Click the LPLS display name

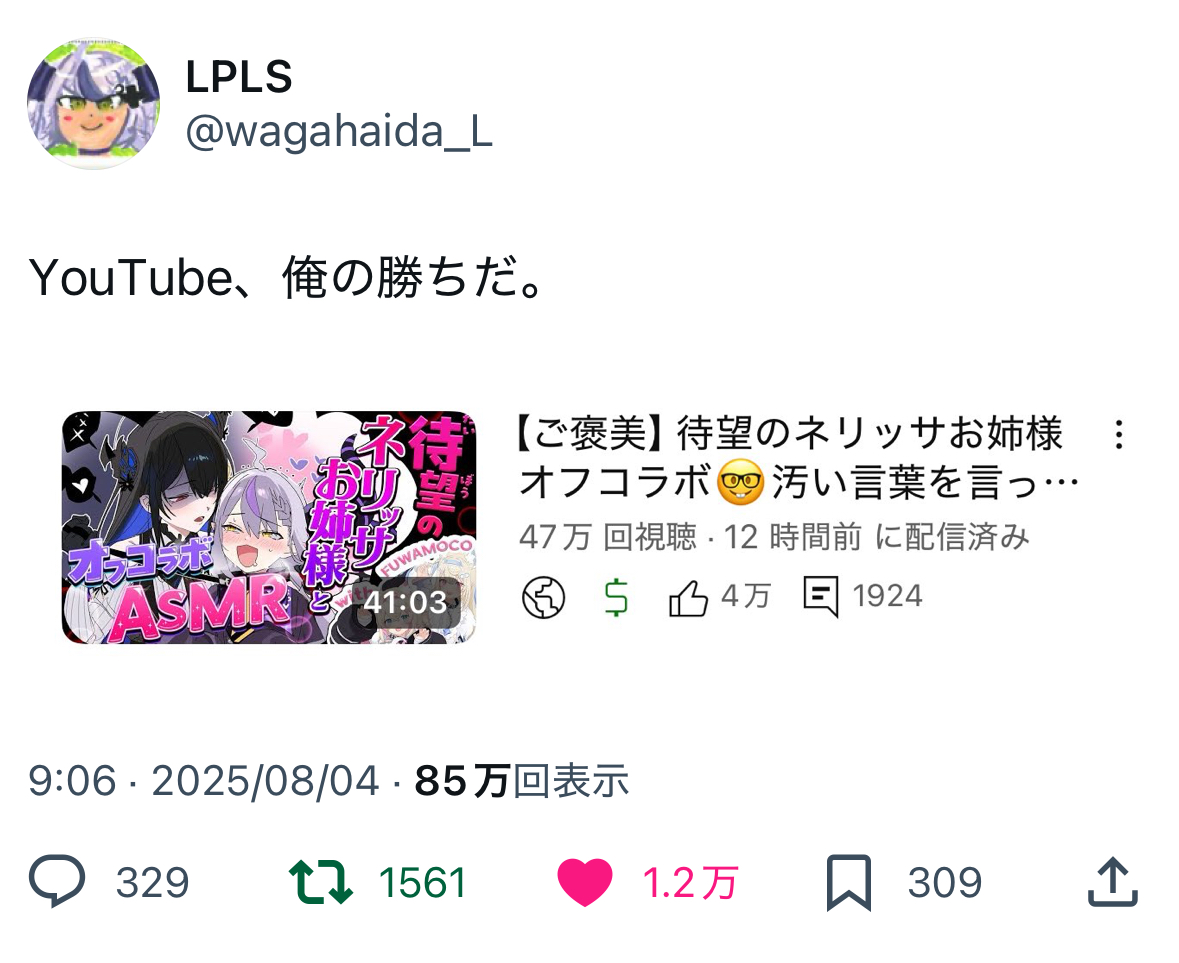click(x=239, y=77)
